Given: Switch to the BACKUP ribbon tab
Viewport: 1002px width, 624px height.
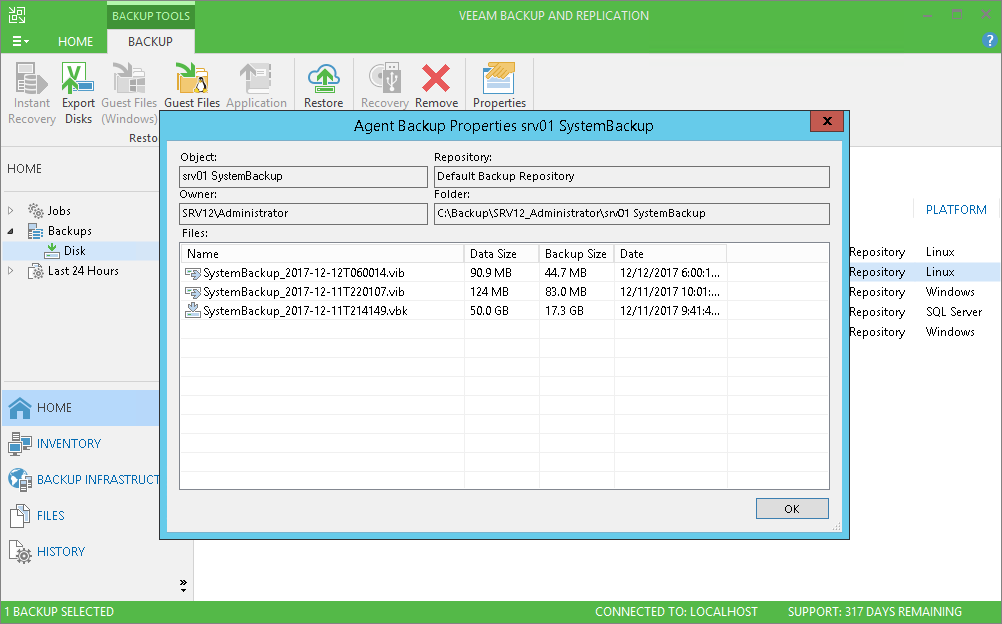Looking at the screenshot, I should click(x=150, y=42).
